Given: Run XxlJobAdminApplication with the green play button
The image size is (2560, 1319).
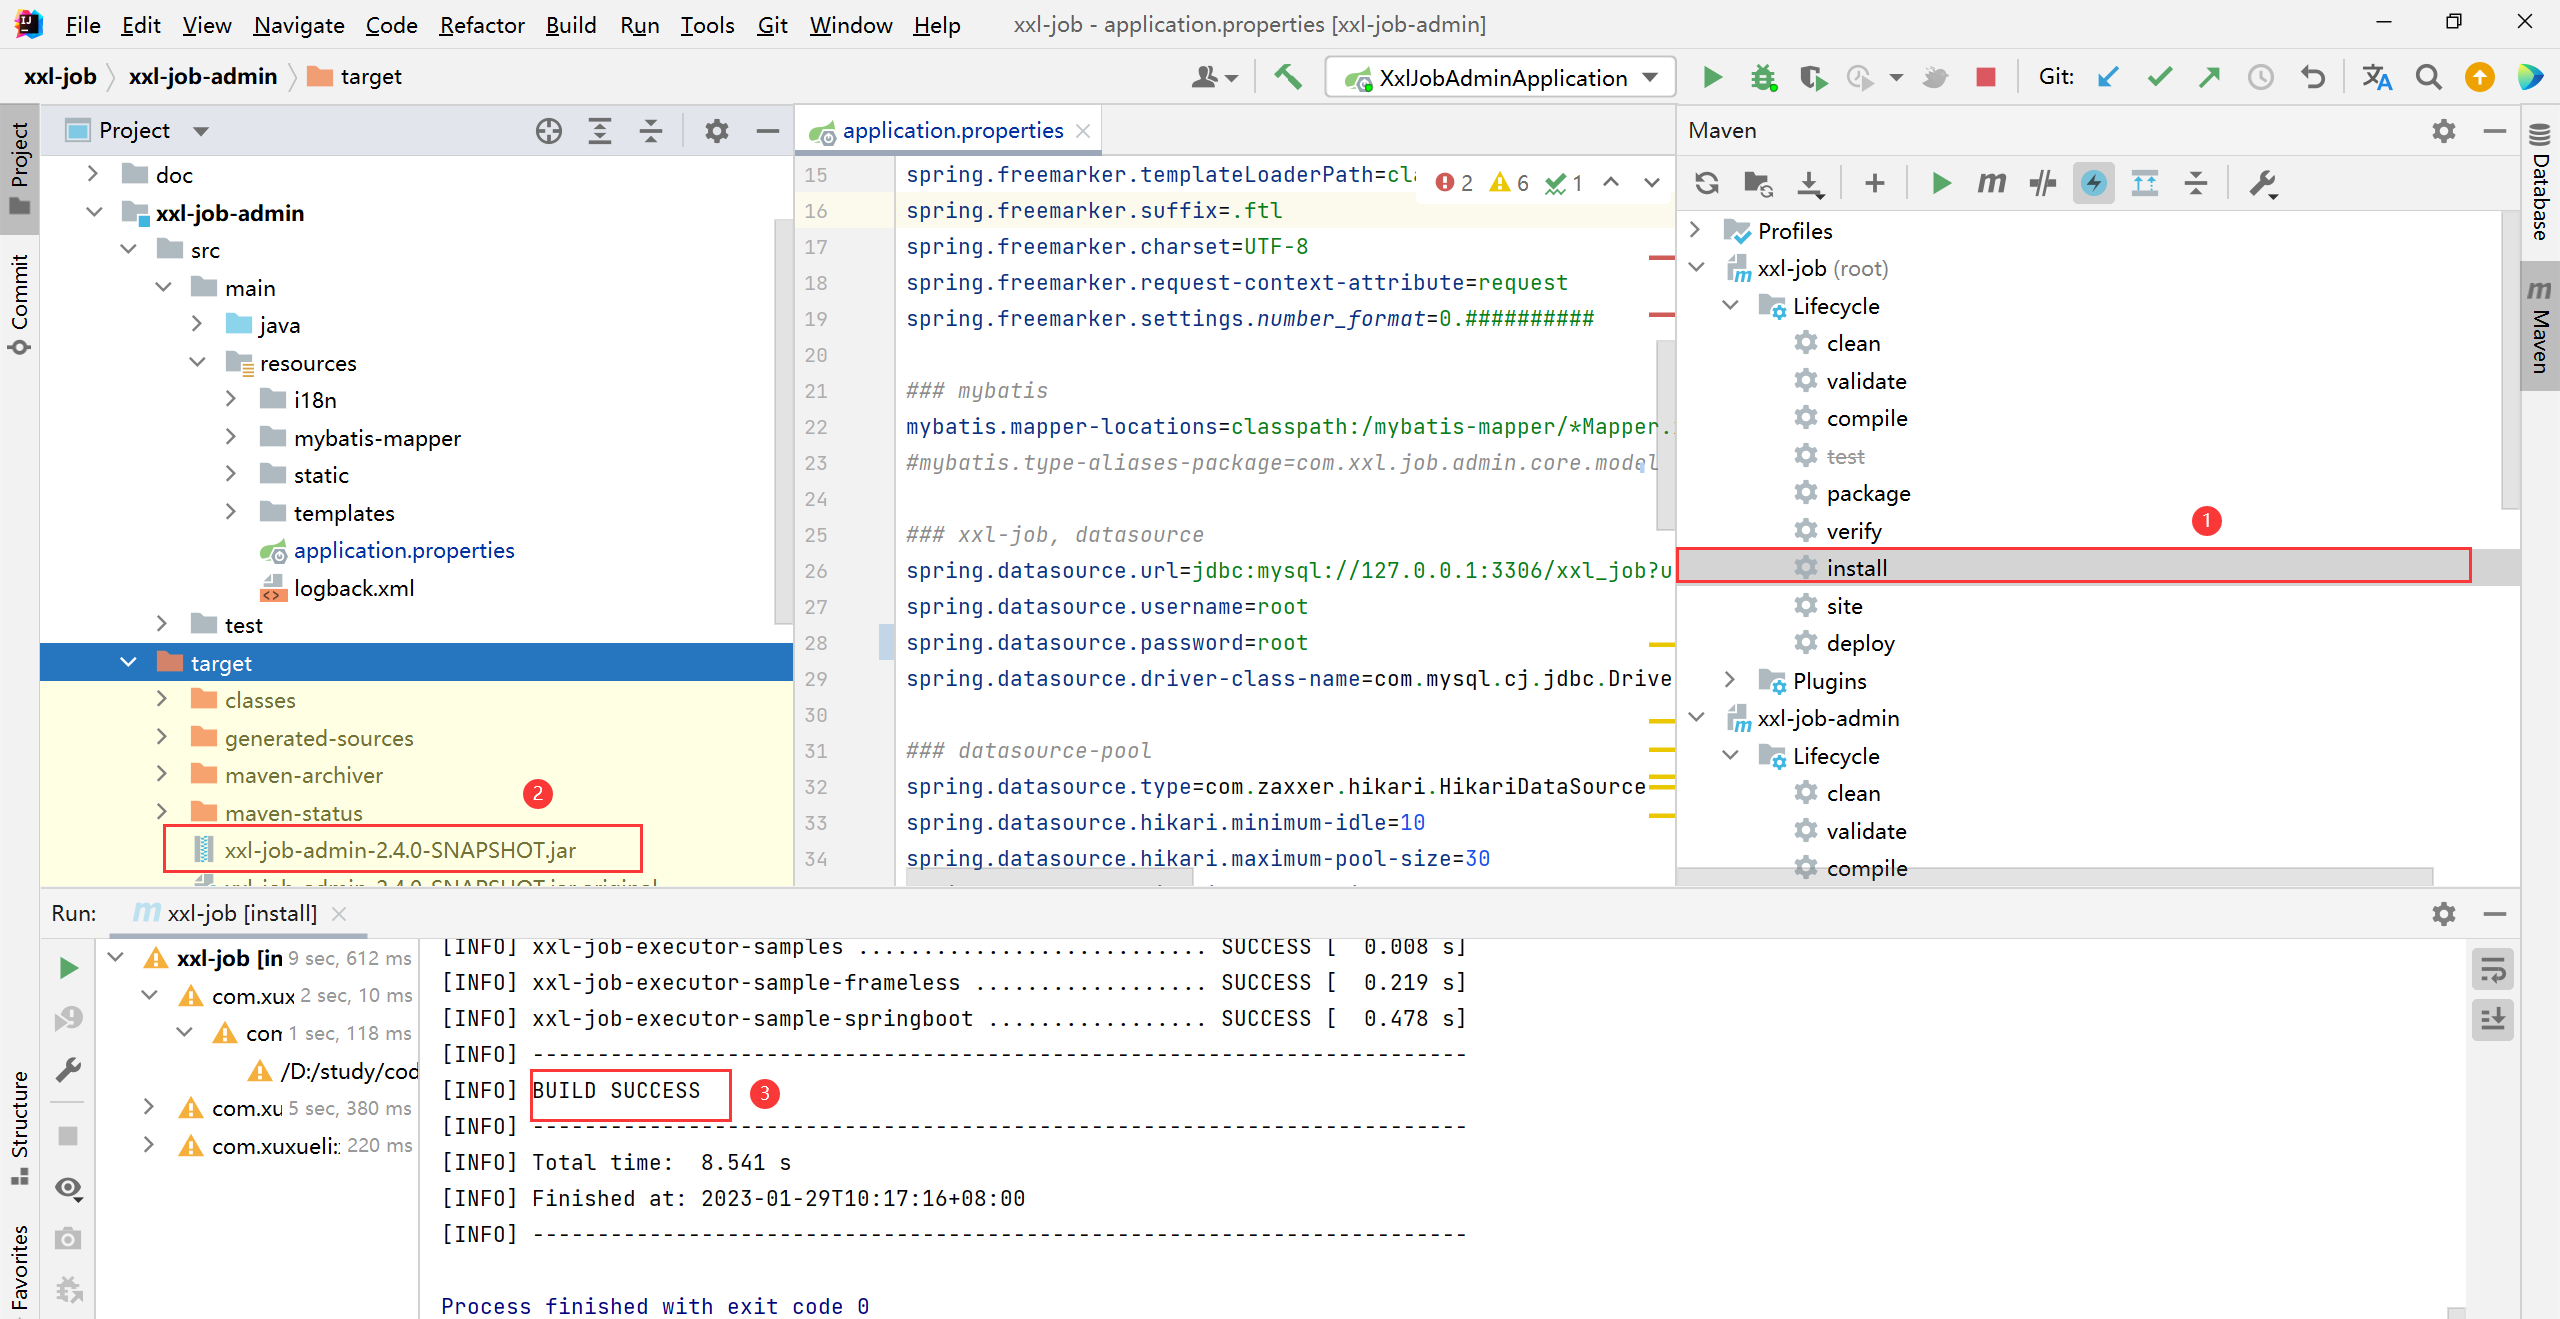Looking at the screenshot, I should (x=1712, y=77).
